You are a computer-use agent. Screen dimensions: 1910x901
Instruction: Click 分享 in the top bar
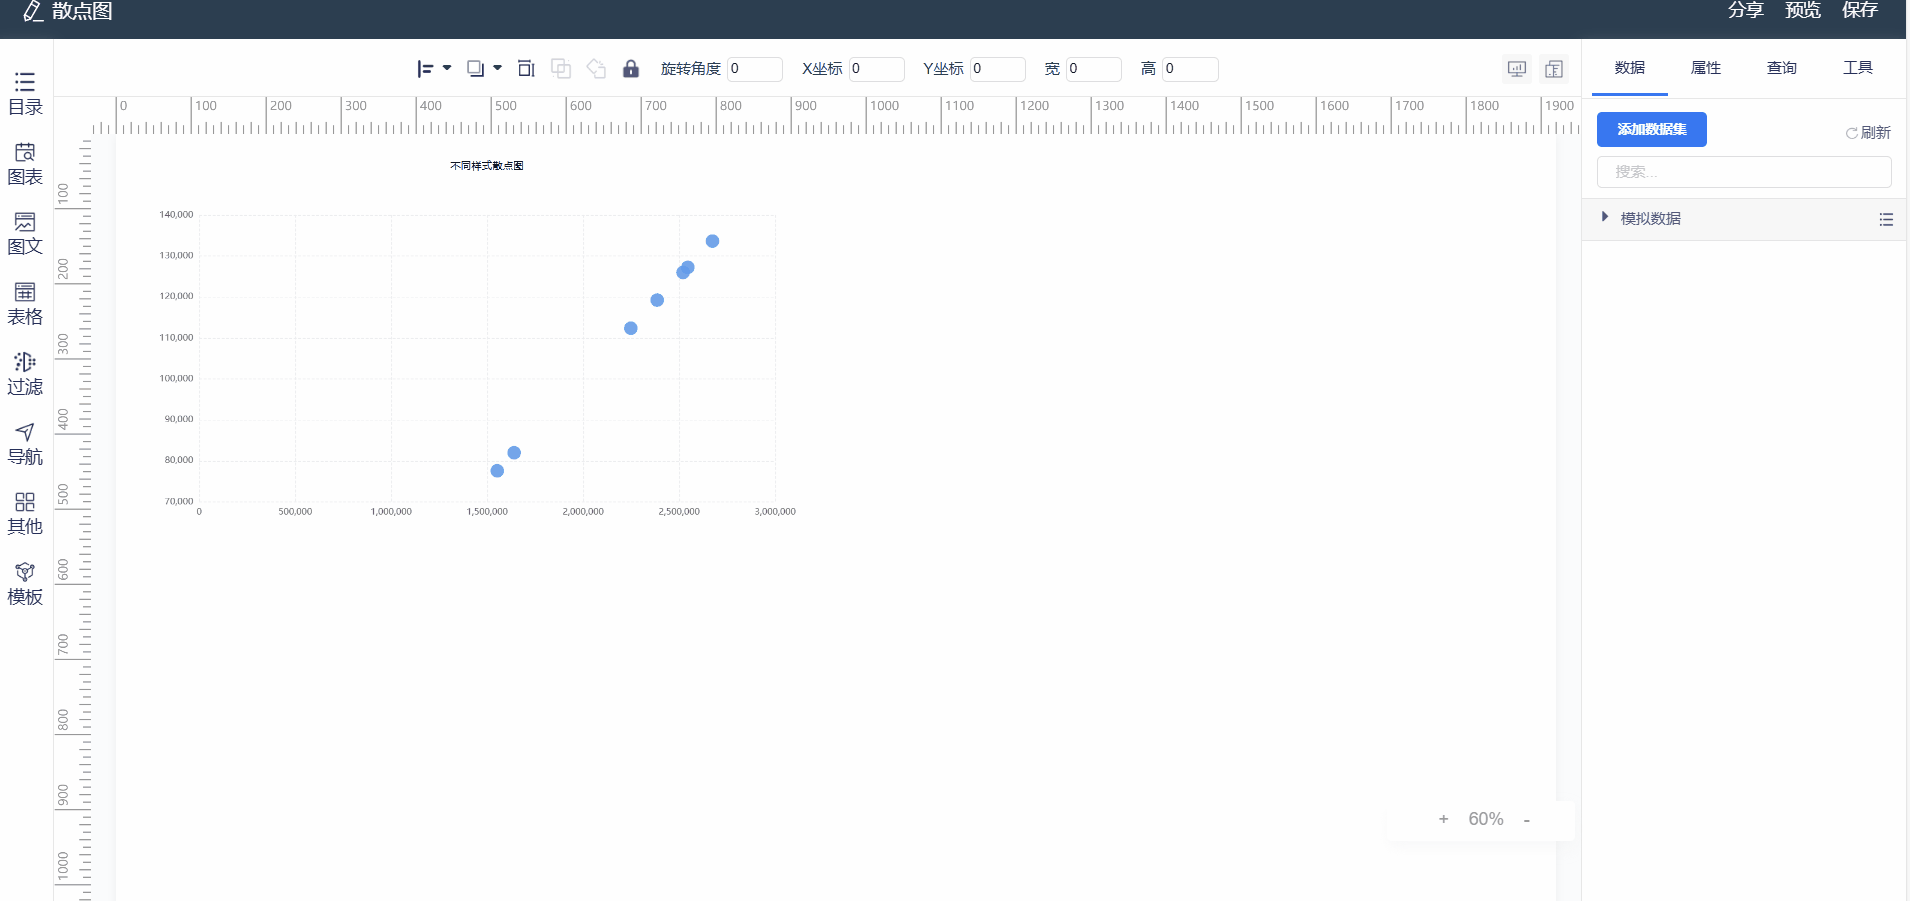1746,10
